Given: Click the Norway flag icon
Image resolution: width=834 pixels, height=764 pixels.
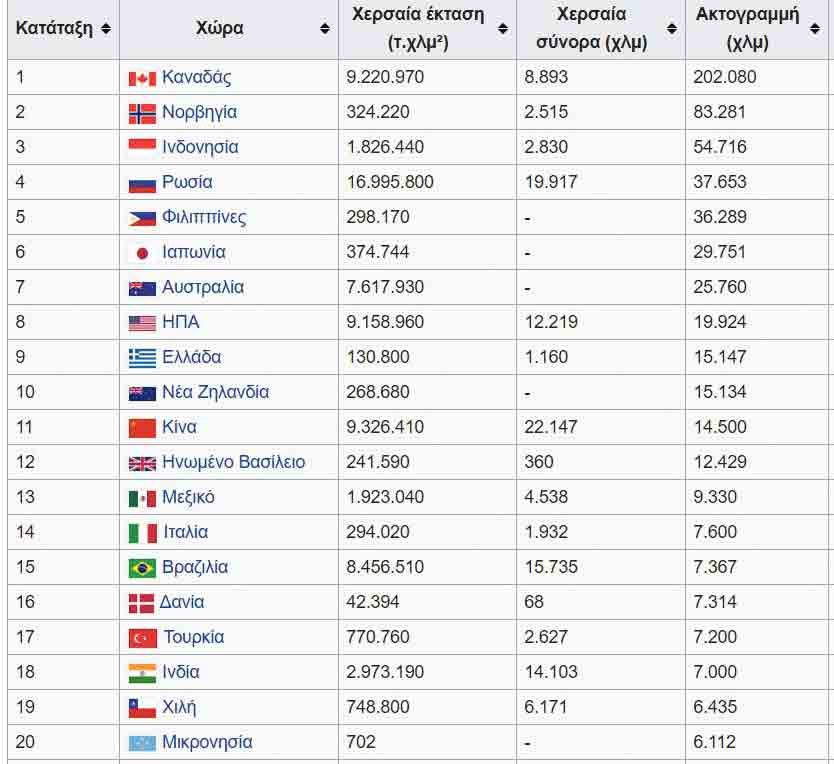Looking at the screenshot, I should click(142, 113).
